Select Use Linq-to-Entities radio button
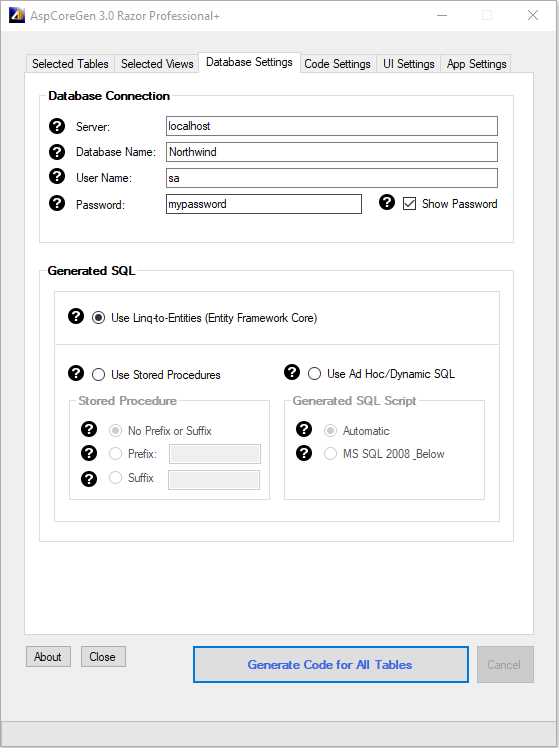This screenshot has width=559, height=748. pos(98,318)
